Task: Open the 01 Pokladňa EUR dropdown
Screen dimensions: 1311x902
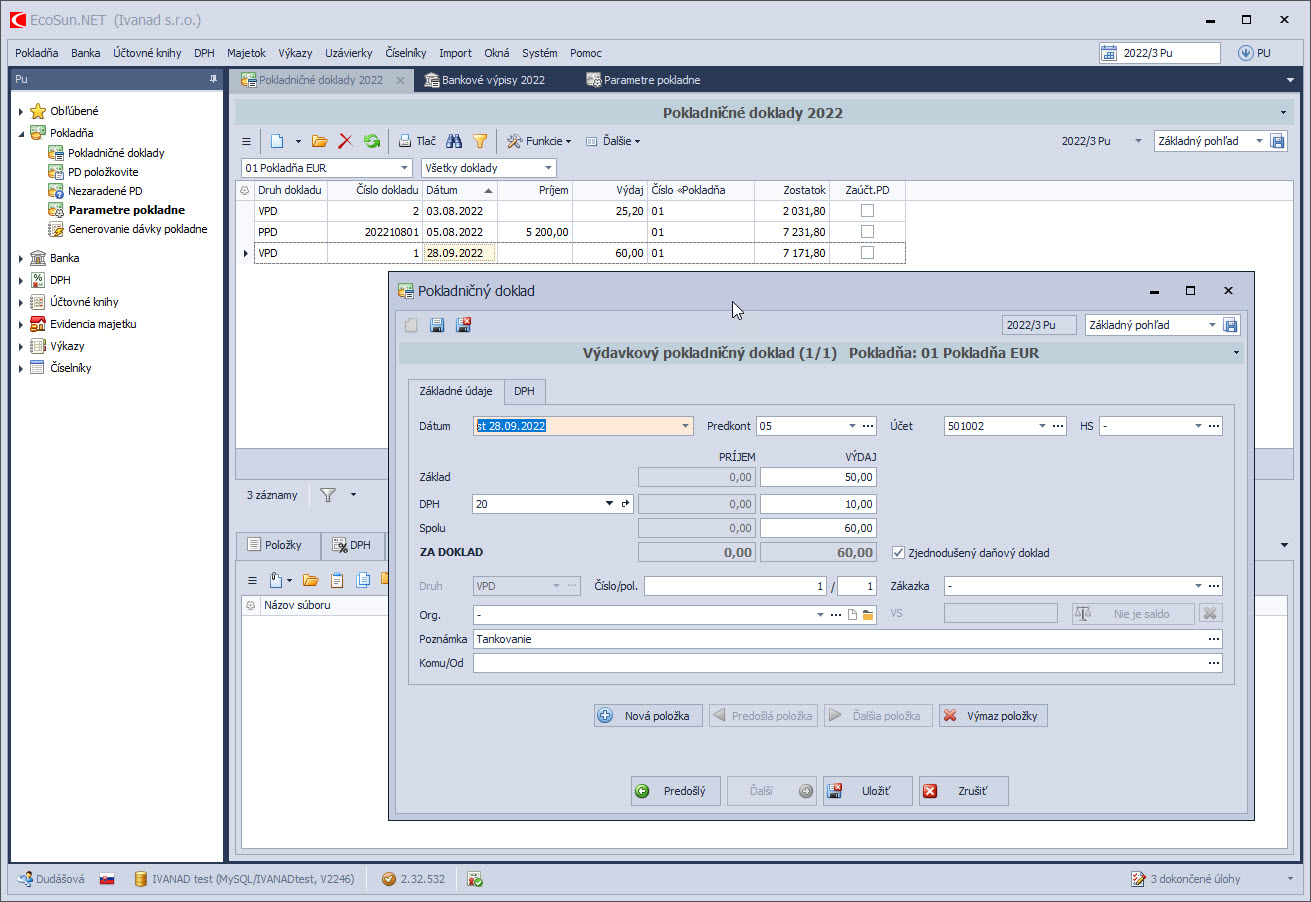Action: (404, 168)
